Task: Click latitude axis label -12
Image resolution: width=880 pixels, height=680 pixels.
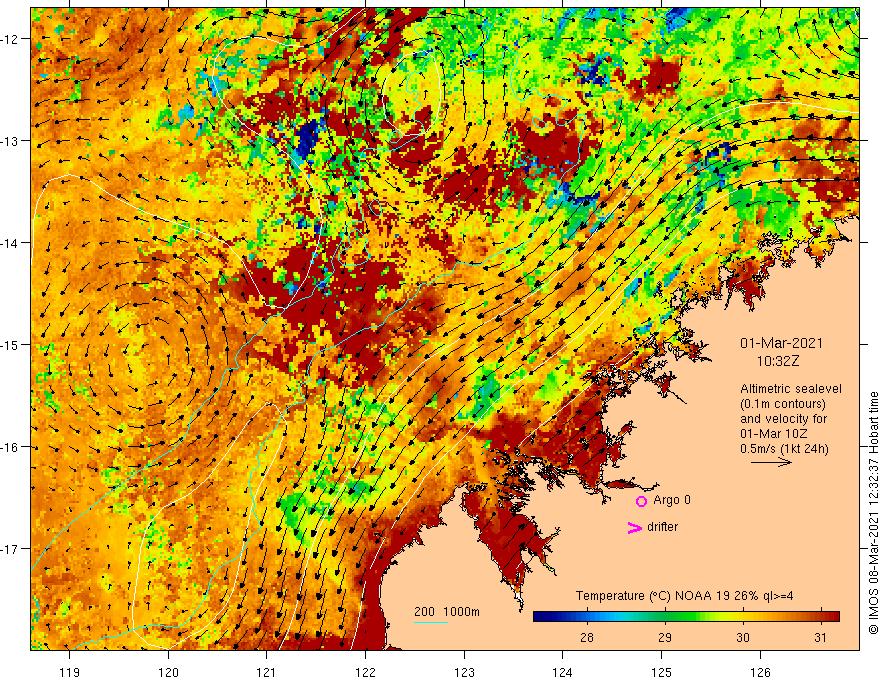Action: pos(10,39)
